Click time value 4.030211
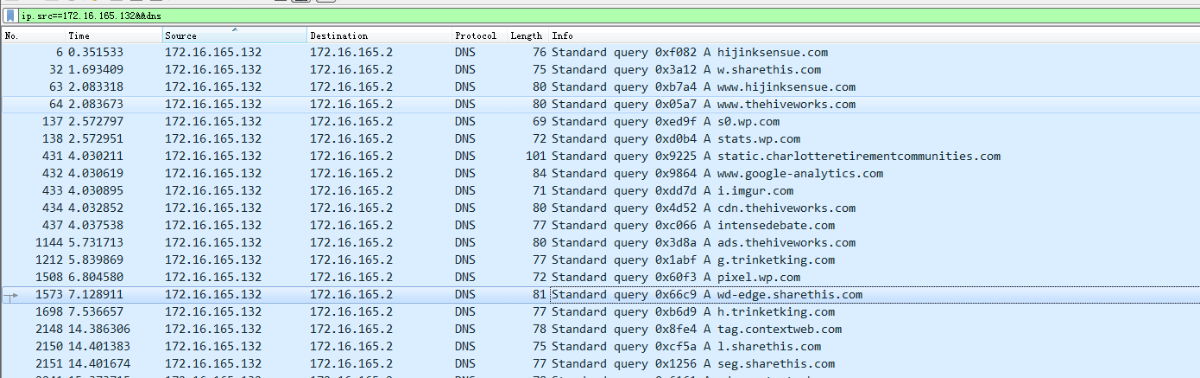This screenshot has width=1200, height=378. [96, 156]
